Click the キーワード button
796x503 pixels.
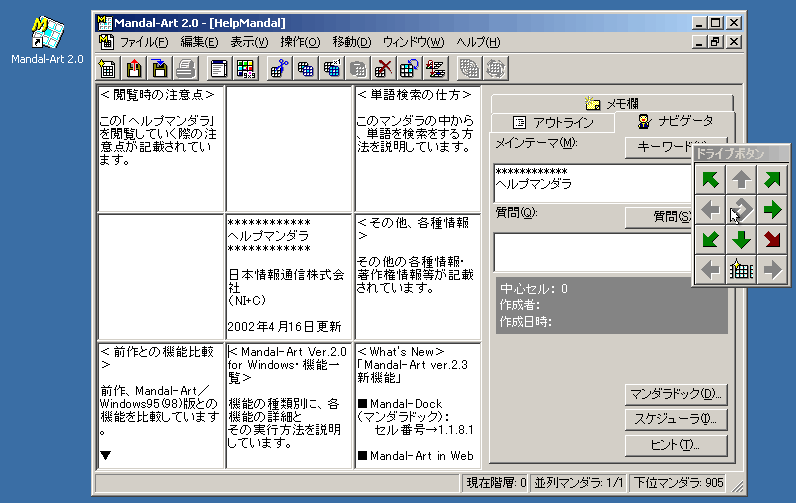click(658, 147)
